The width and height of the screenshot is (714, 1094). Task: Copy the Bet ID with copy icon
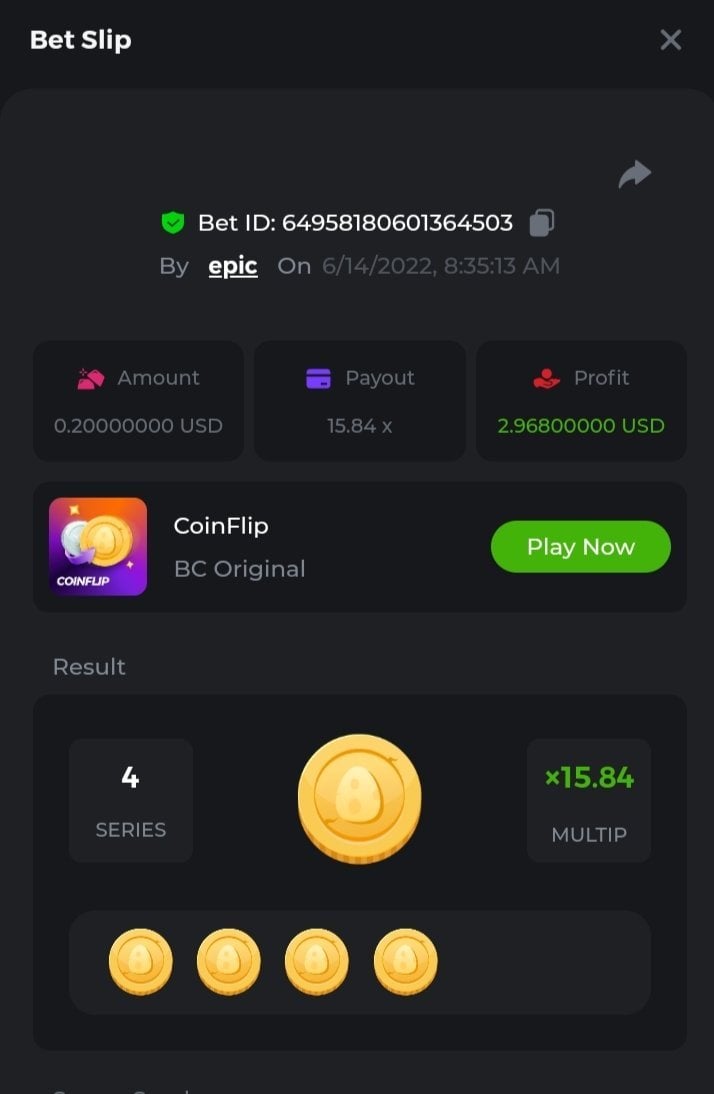coord(541,222)
